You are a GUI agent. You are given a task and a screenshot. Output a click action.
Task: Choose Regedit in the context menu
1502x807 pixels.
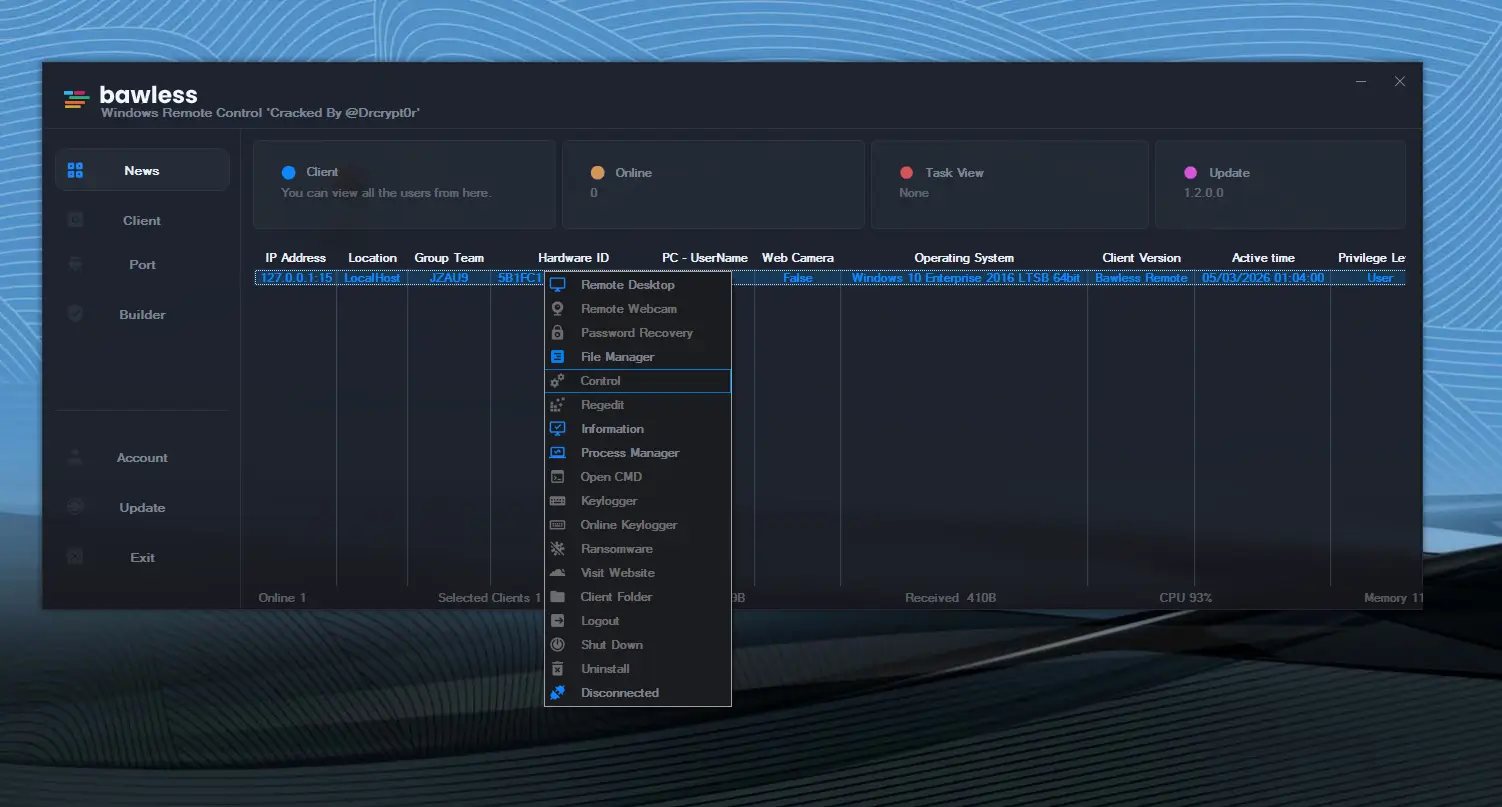coord(602,405)
